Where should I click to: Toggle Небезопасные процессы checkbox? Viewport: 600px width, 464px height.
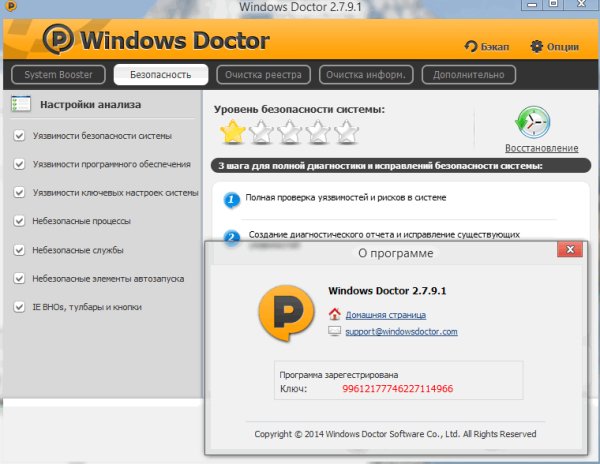tap(19, 221)
